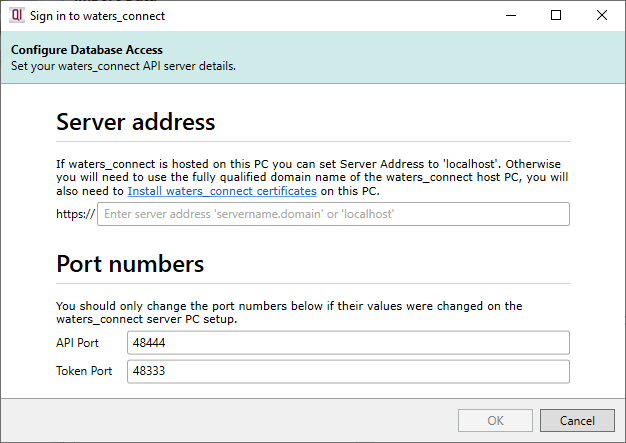Image resolution: width=626 pixels, height=443 pixels.
Task: Click the 'API Port' label
Action: tap(77, 343)
